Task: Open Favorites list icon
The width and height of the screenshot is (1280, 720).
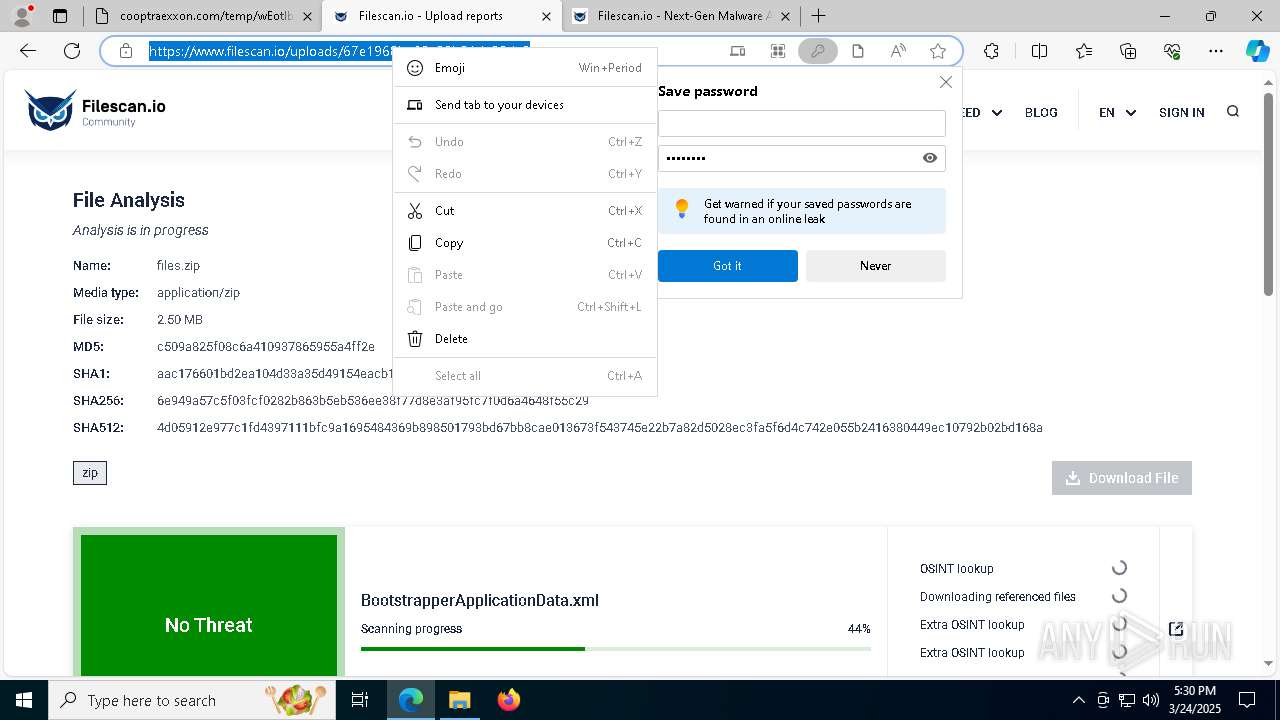Action: tap(1085, 51)
